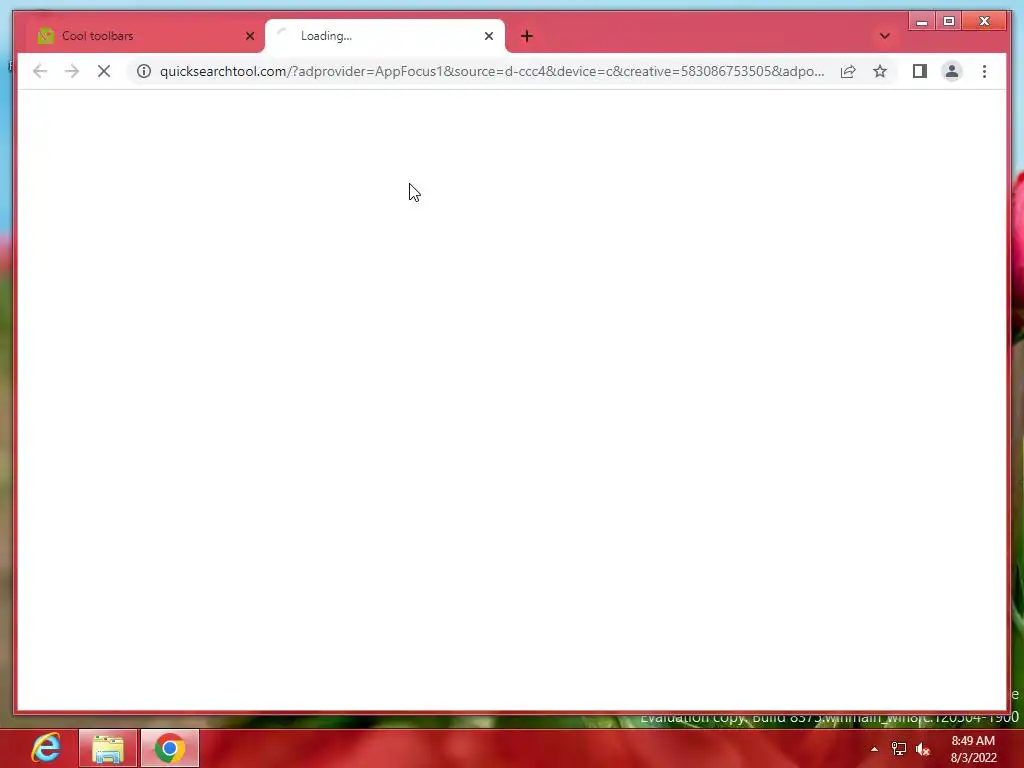Show hidden tray icons arrow
The width and height of the screenshot is (1024, 768).
[874, 749]
